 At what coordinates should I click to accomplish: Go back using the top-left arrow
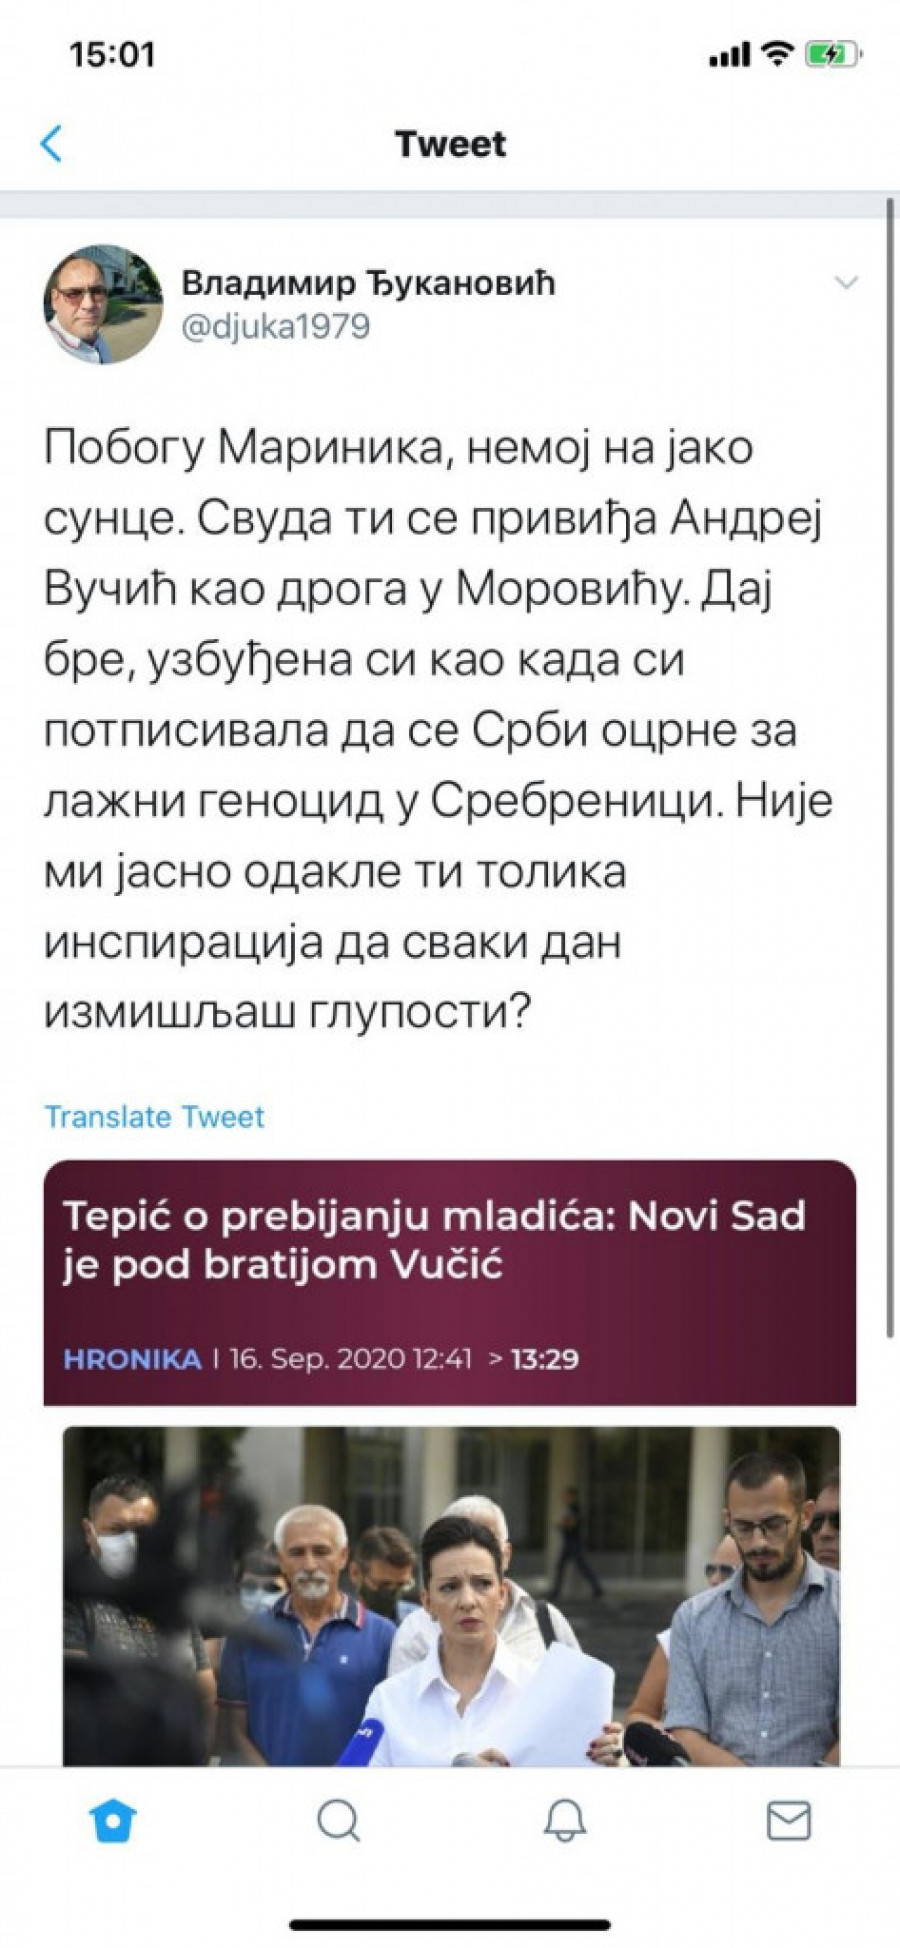[51, 144]
